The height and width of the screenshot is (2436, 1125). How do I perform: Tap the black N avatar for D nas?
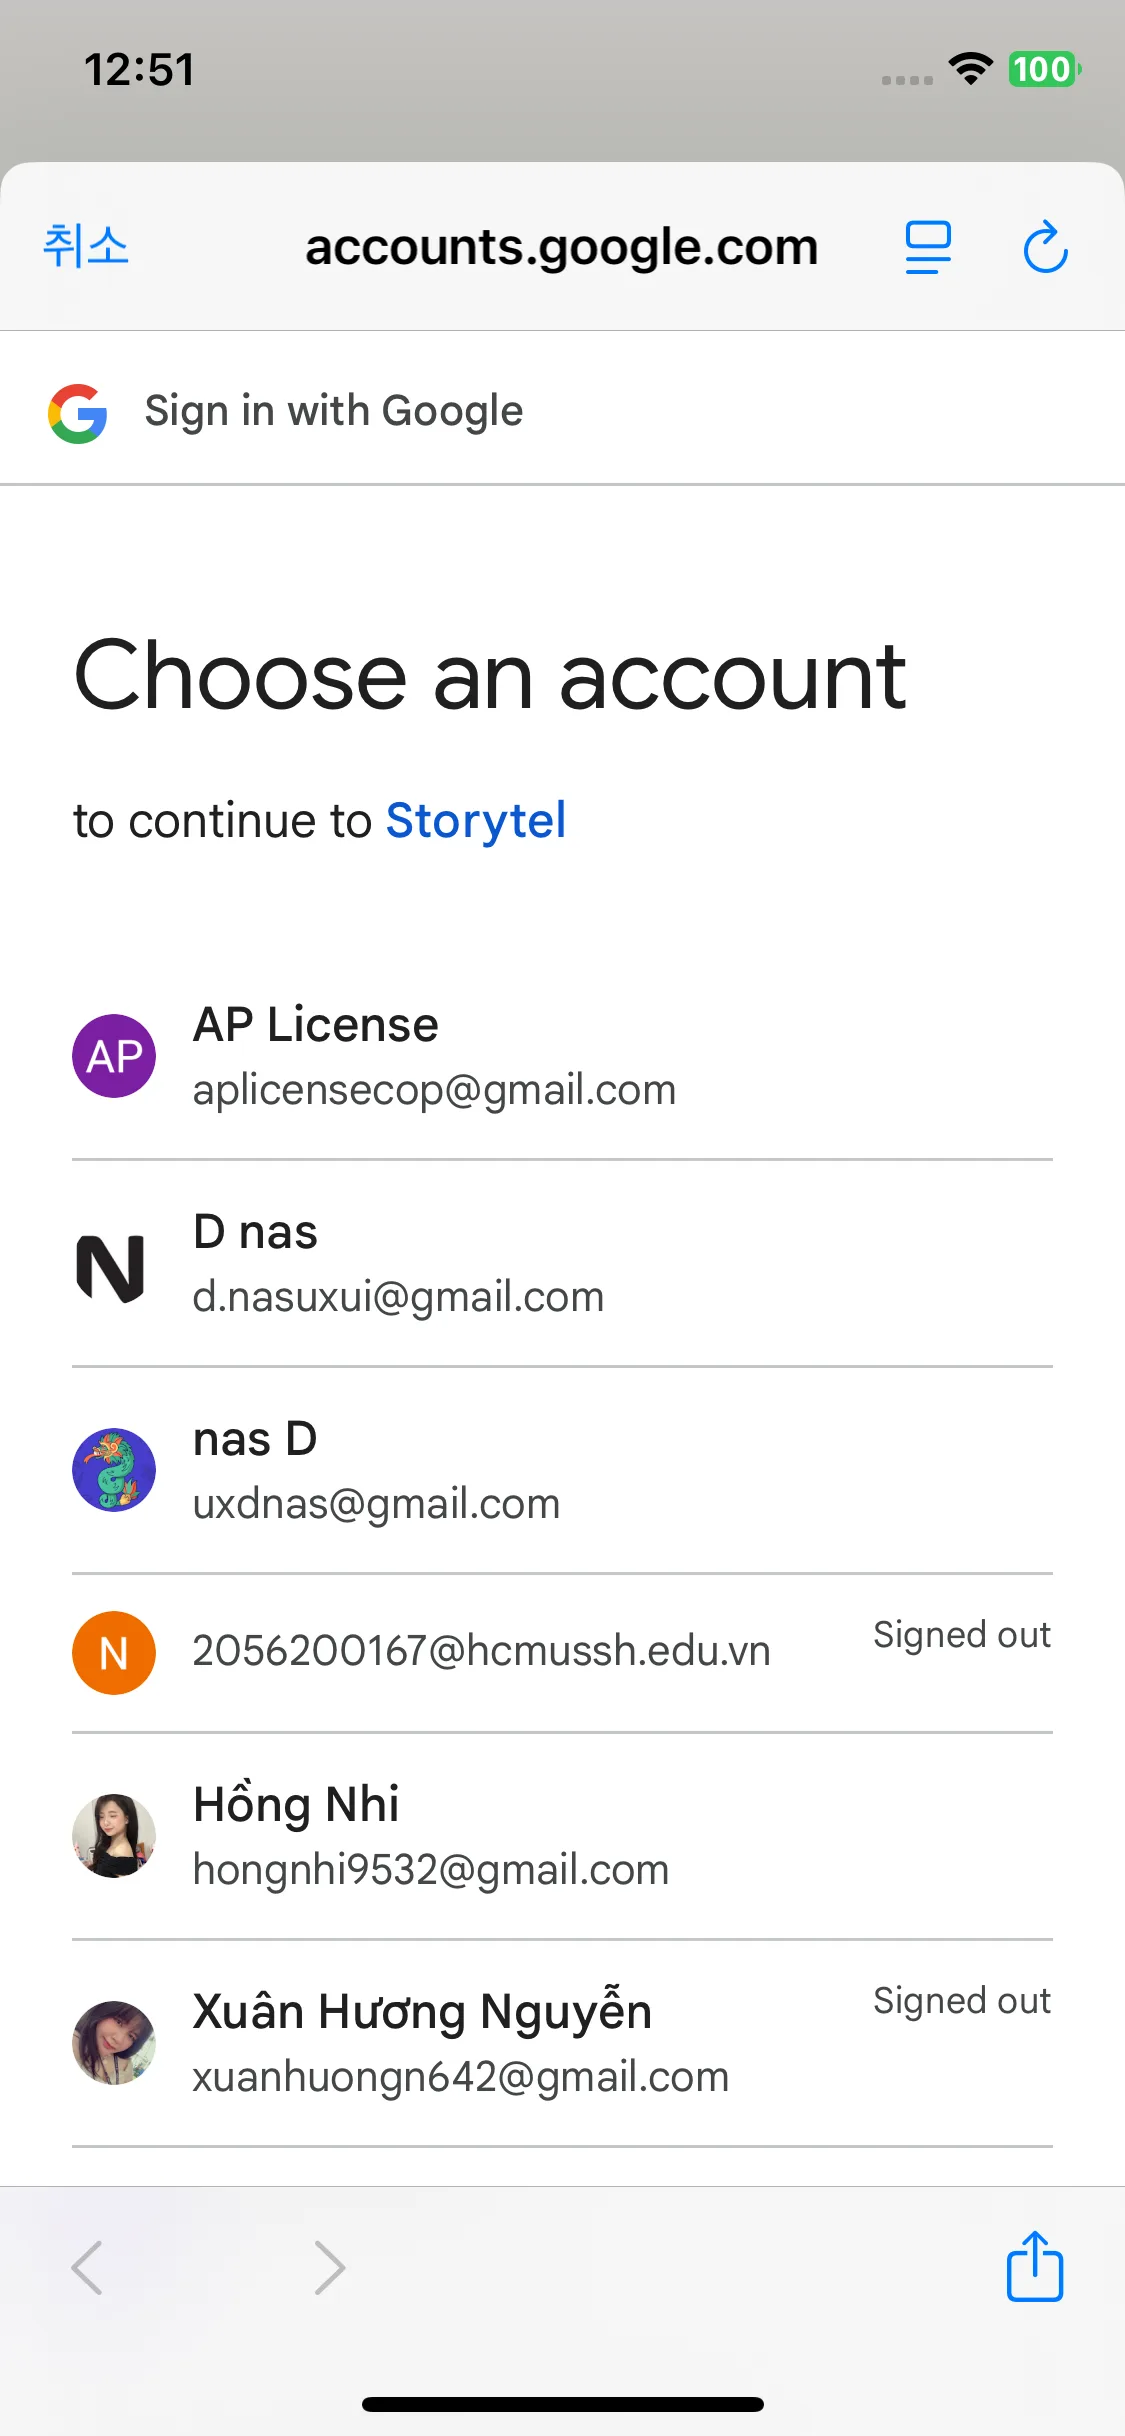click(x=112, y=1268)
